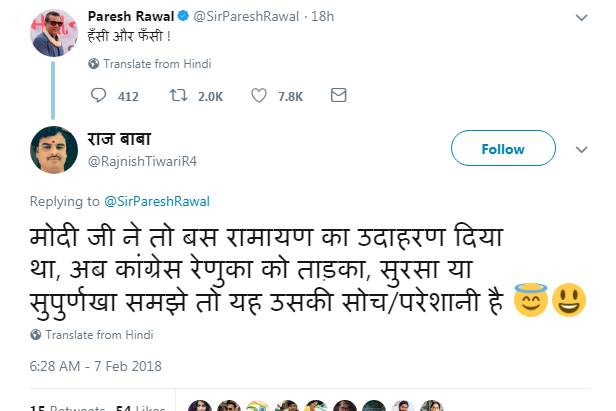Click the 6:28 AM - 7 Feb 2018 timestamp

click(95, 366)
